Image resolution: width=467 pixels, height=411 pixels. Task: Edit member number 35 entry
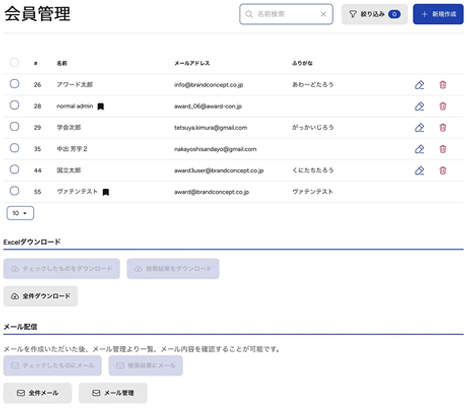(x=419, y=149)
